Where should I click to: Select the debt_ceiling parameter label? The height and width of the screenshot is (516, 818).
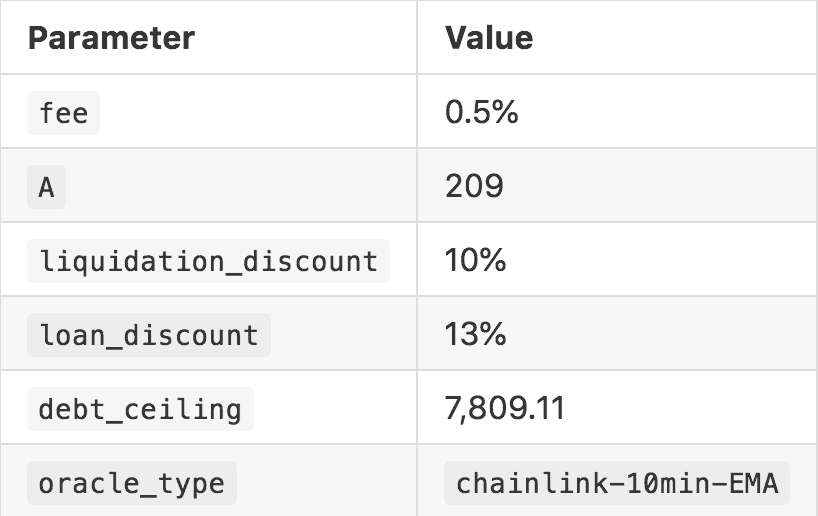pos(140,409)
